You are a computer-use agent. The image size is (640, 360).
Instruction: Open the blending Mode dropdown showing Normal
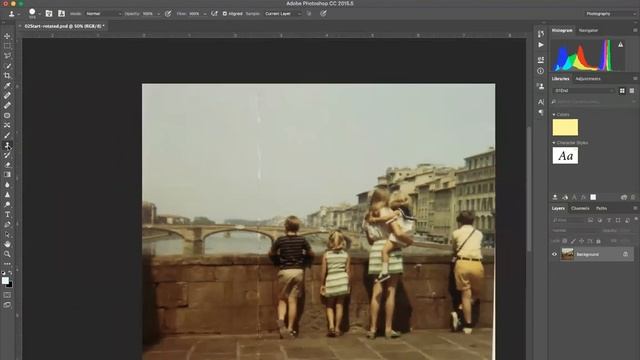click(104, 13)
